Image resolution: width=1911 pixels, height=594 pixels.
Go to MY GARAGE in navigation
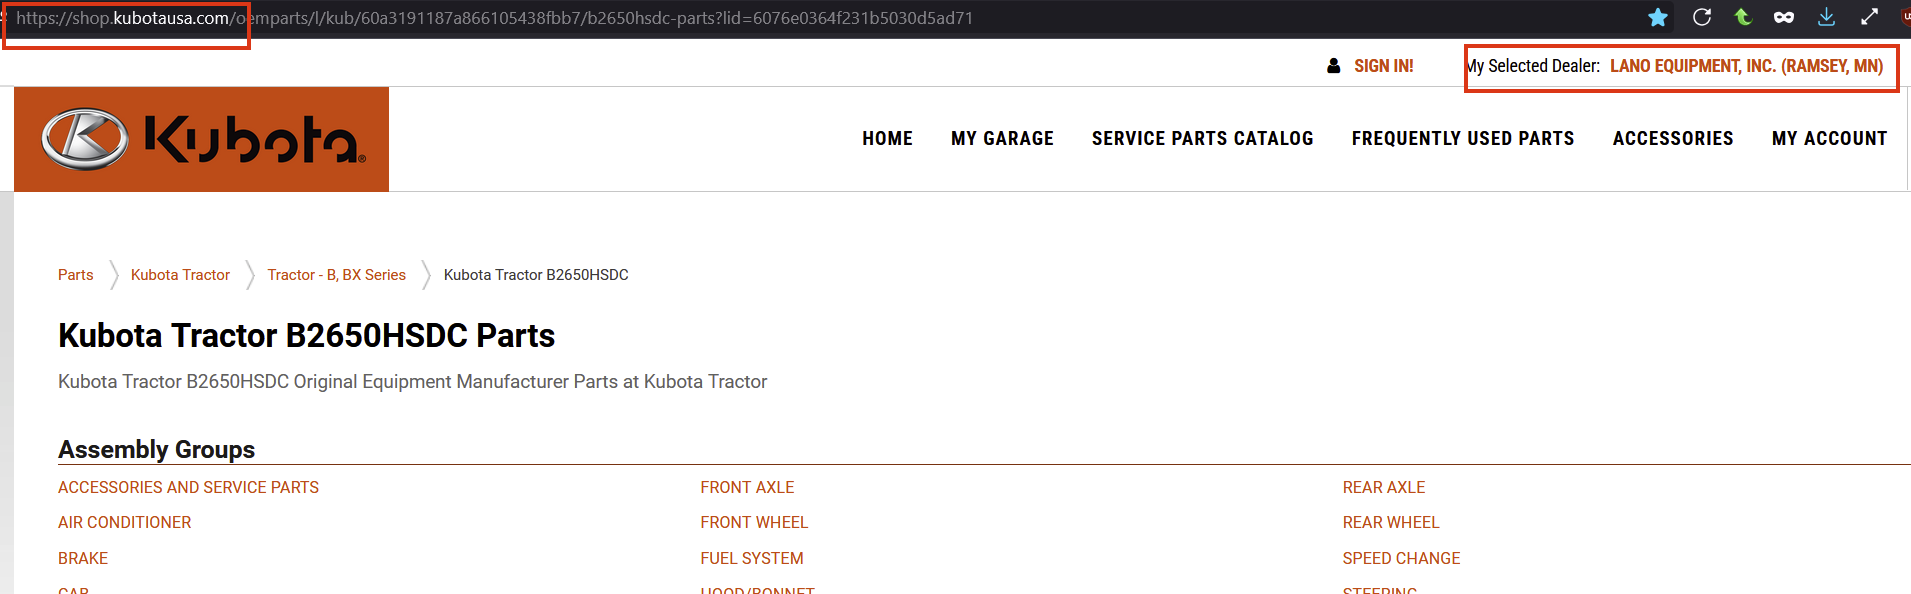[x=1002, y=139]
